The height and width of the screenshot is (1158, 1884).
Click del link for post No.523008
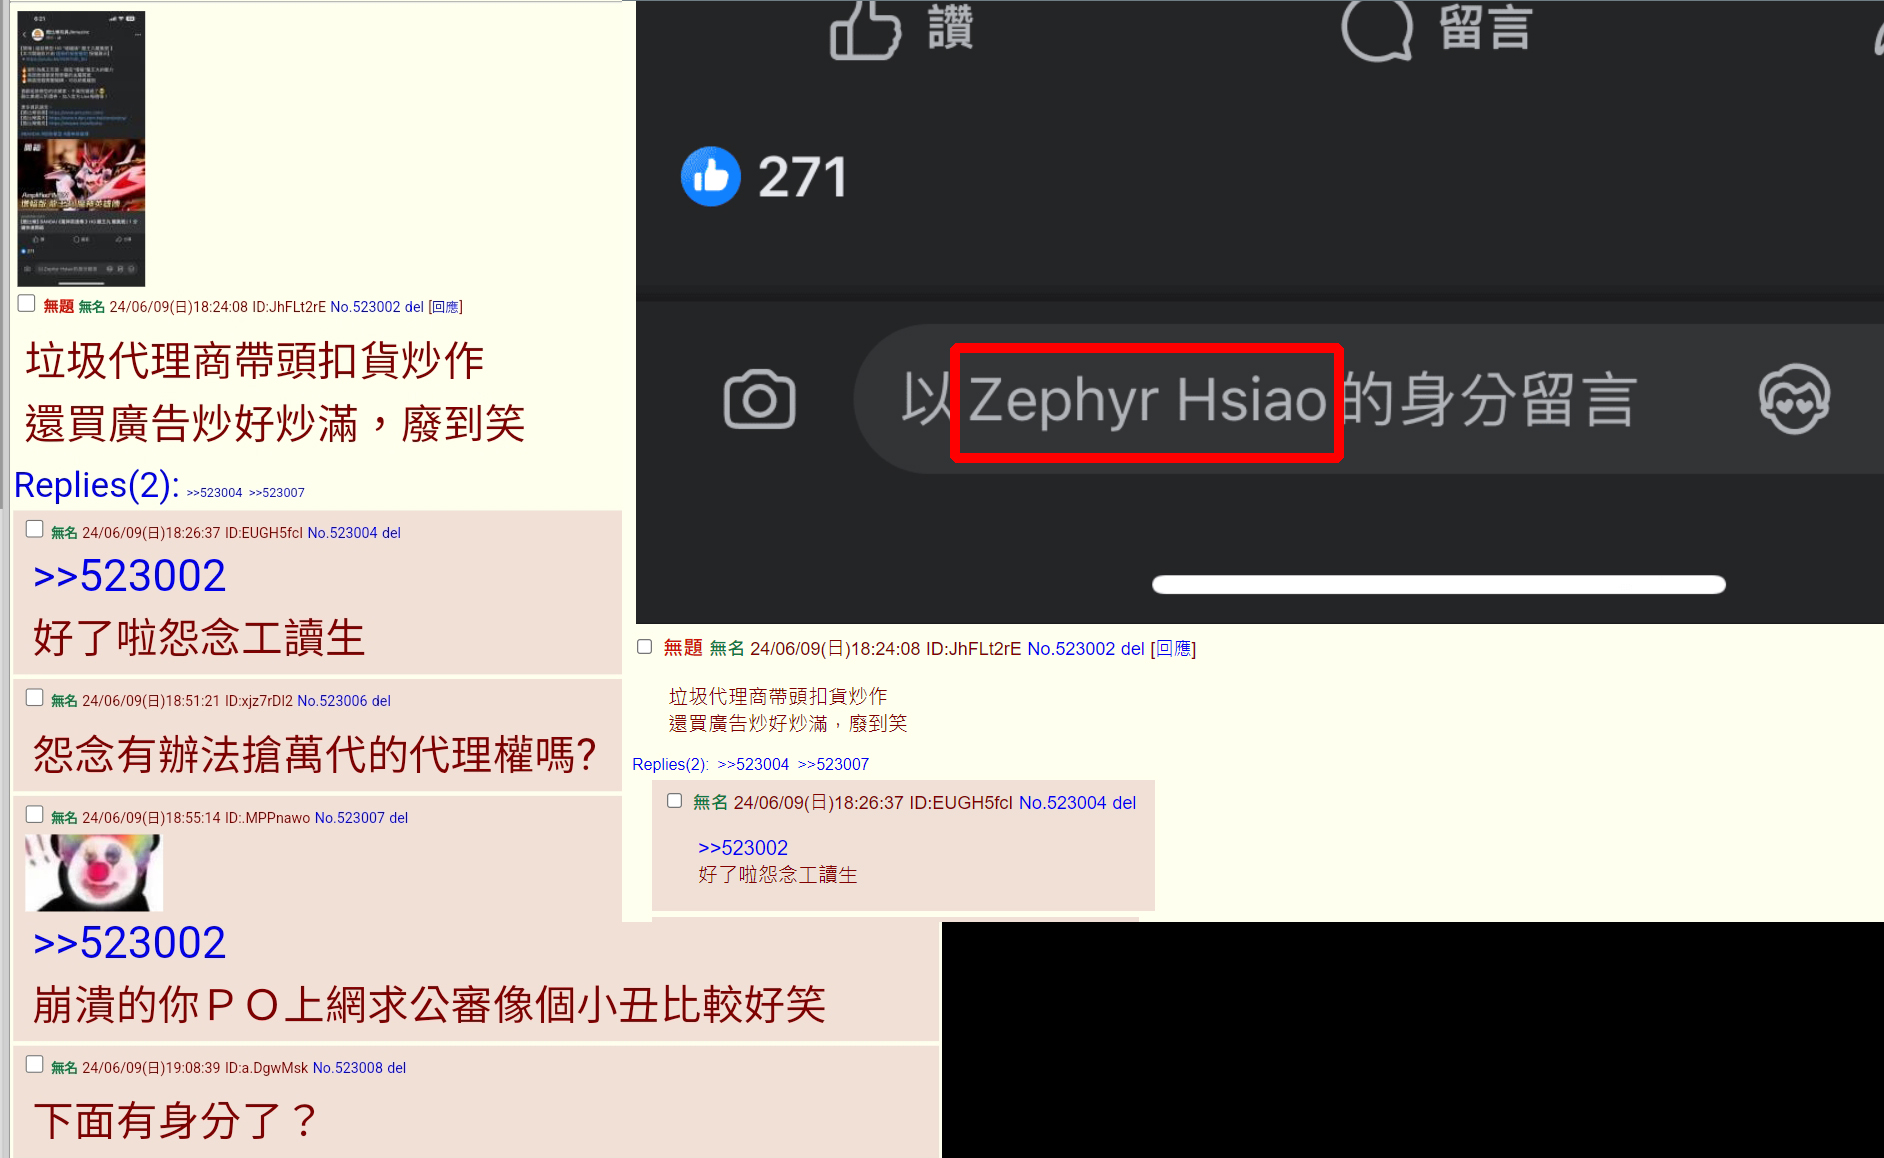397,1068
